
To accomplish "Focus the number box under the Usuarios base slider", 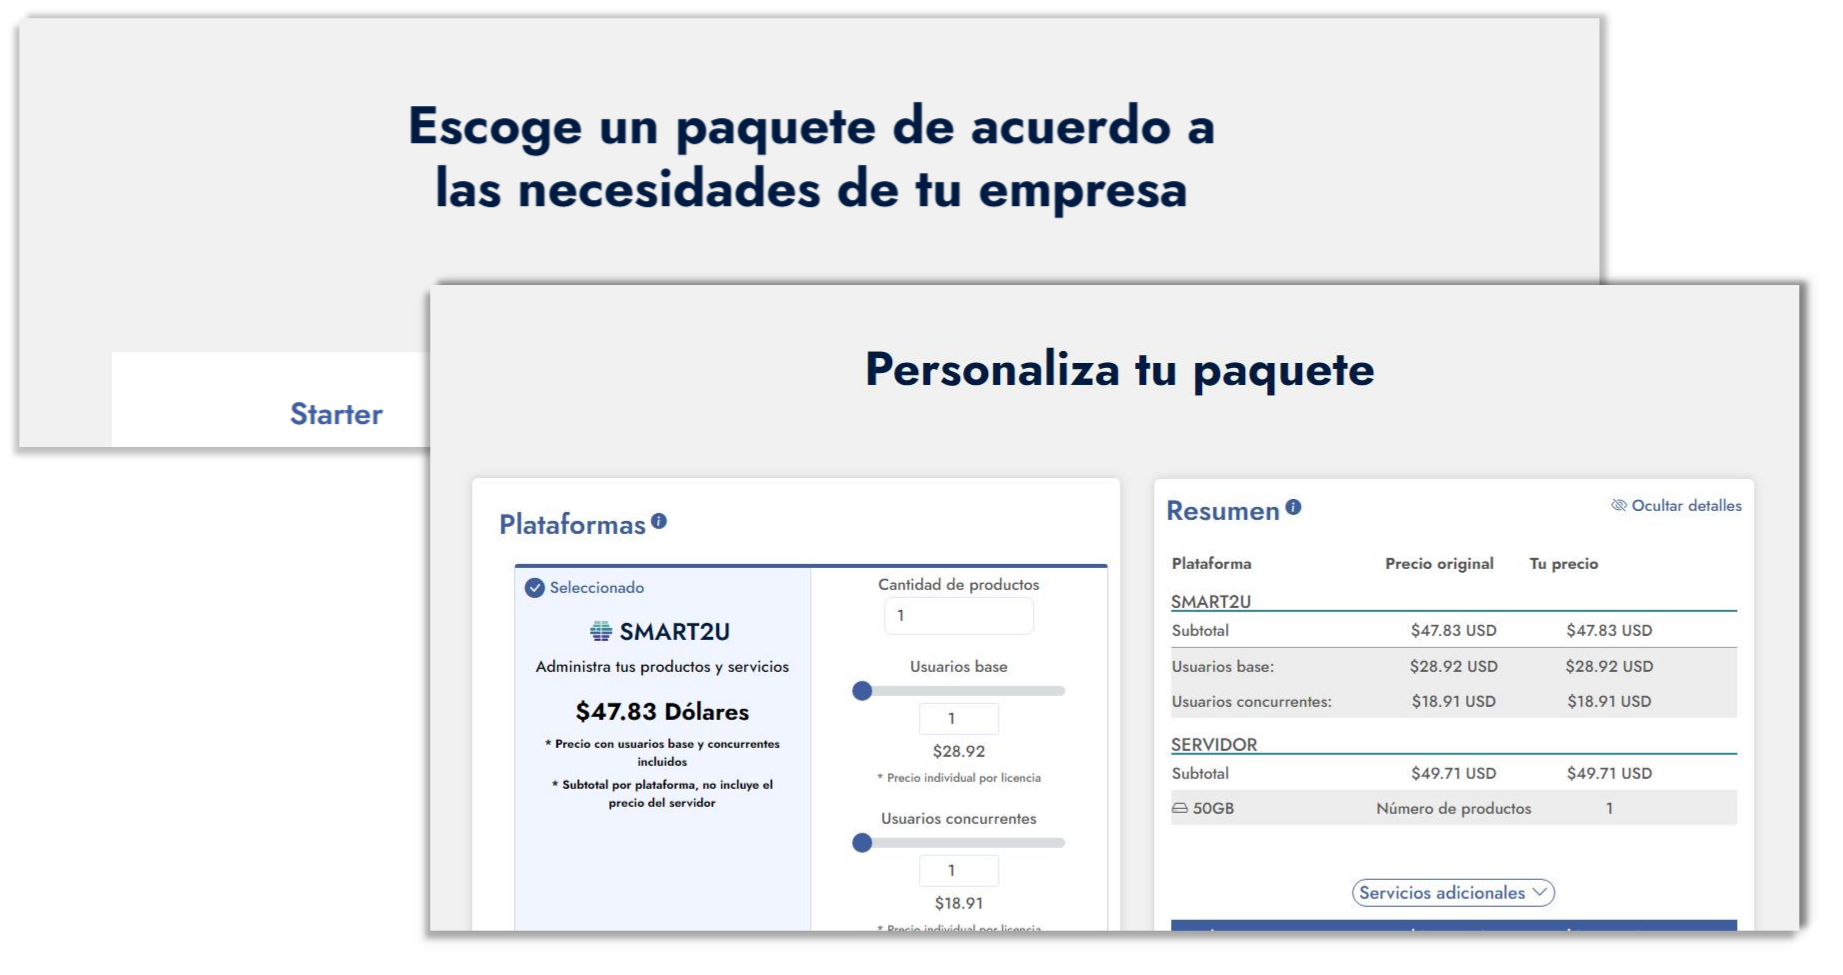I will (x=958, y=719).
